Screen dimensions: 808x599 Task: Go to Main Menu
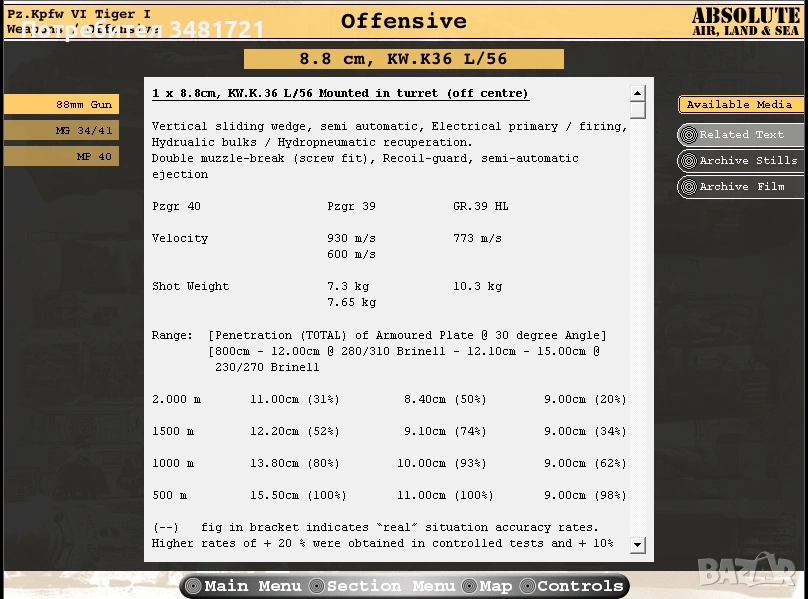[x=253, y=586]
